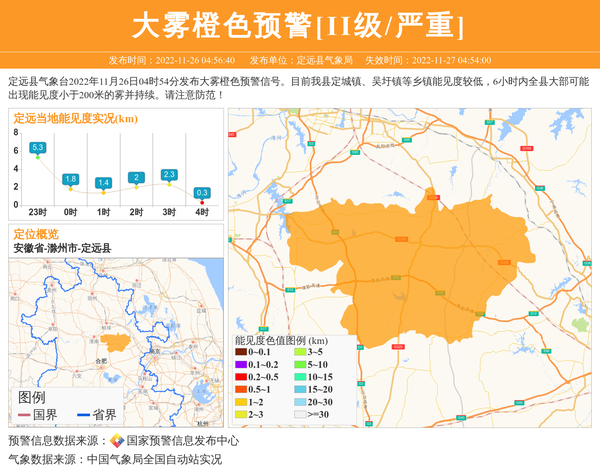This screenshot has width=600, height=471.
Task: Click the 定远当地能见度实况 chart heading
Action: coord(75,119)
